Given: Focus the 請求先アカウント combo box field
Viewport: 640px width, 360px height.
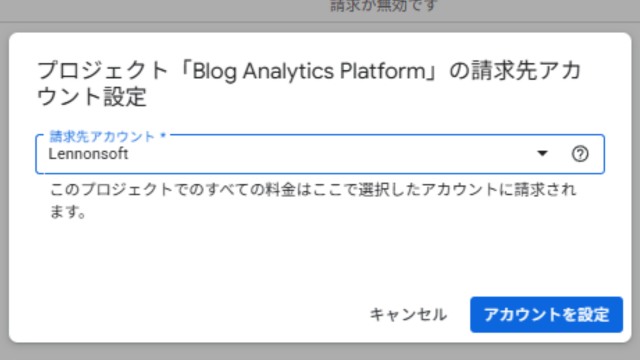Looking at the screenshot, I should (x=320, y=154).
